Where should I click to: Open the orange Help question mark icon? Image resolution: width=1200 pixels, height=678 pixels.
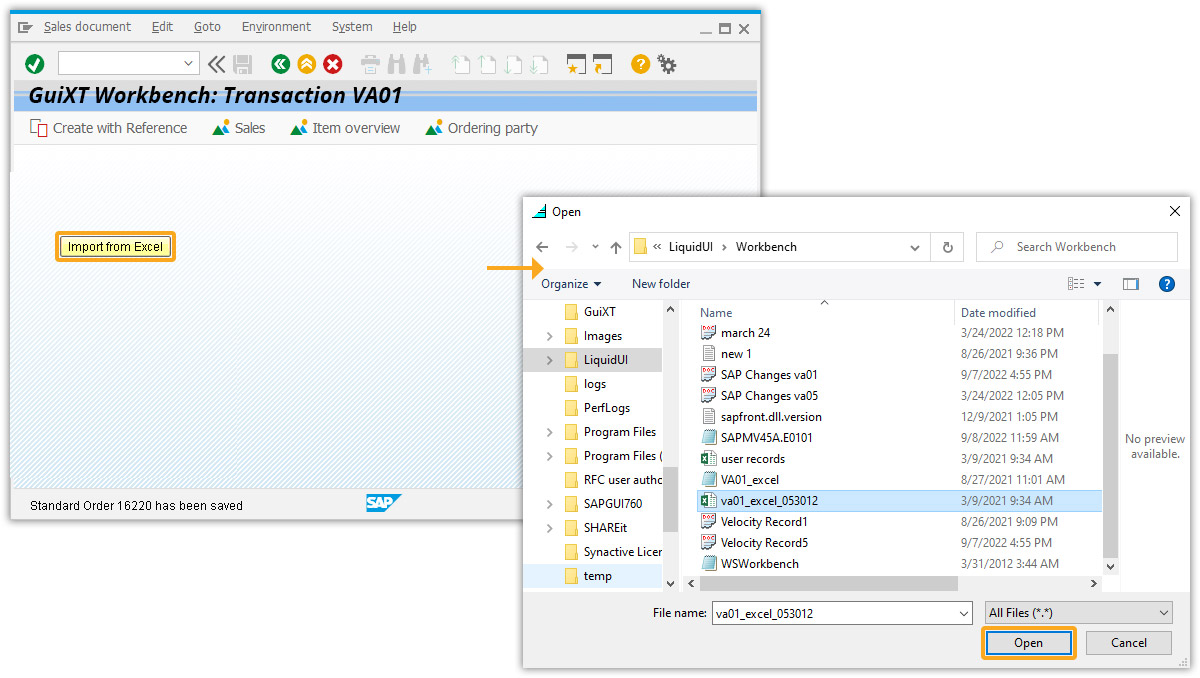point(640,64)
